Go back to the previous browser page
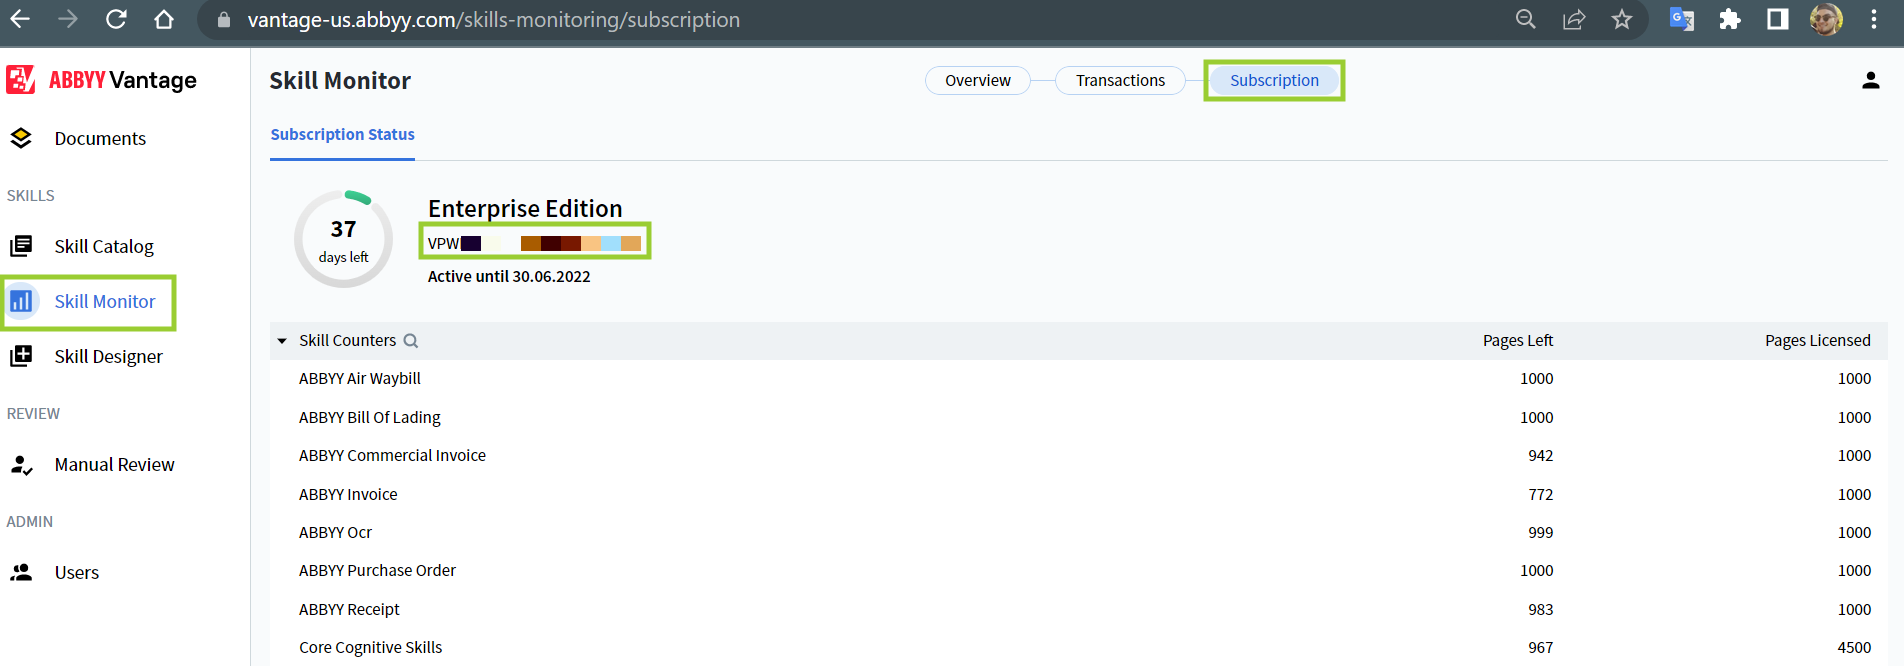Viewport: 1904px width, 666px height. 20,19
